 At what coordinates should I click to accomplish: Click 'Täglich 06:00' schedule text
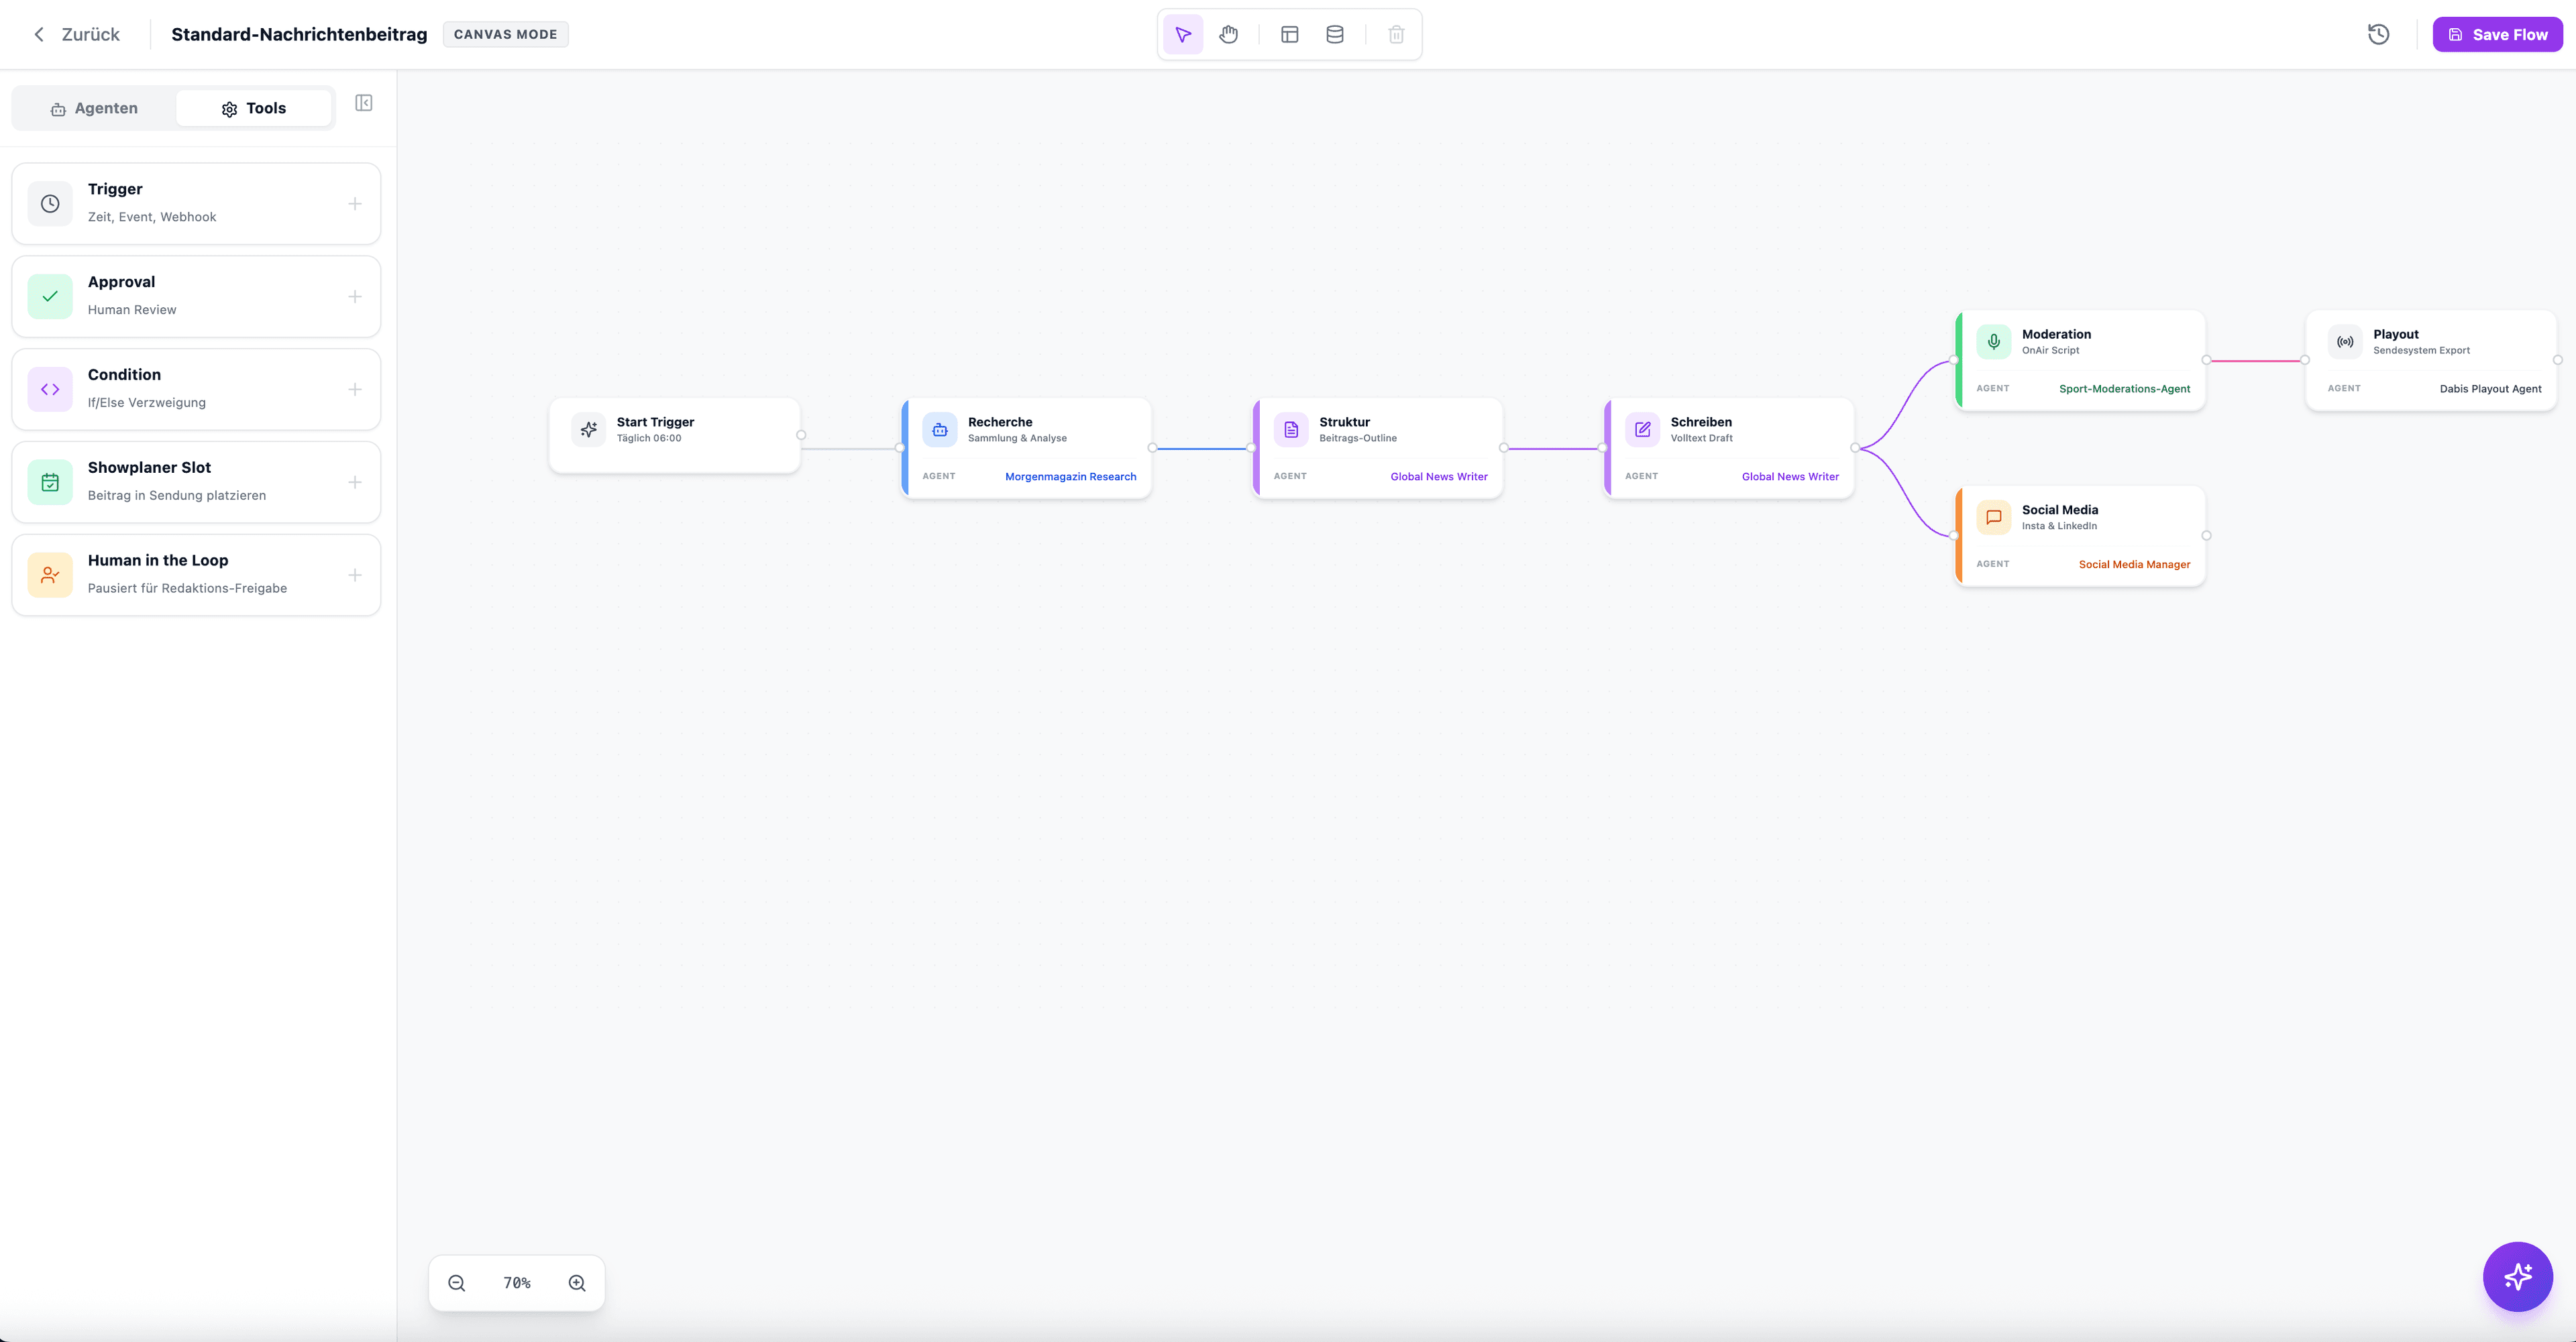649,438
